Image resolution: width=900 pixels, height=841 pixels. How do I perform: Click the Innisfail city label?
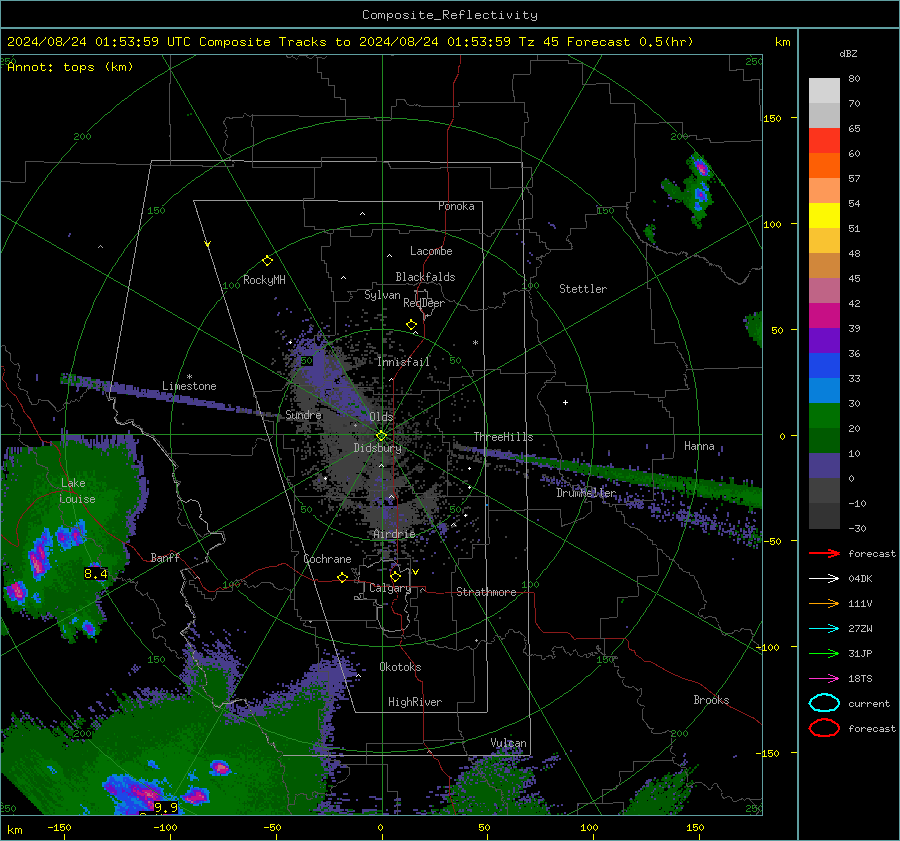[x=404, y=362]
